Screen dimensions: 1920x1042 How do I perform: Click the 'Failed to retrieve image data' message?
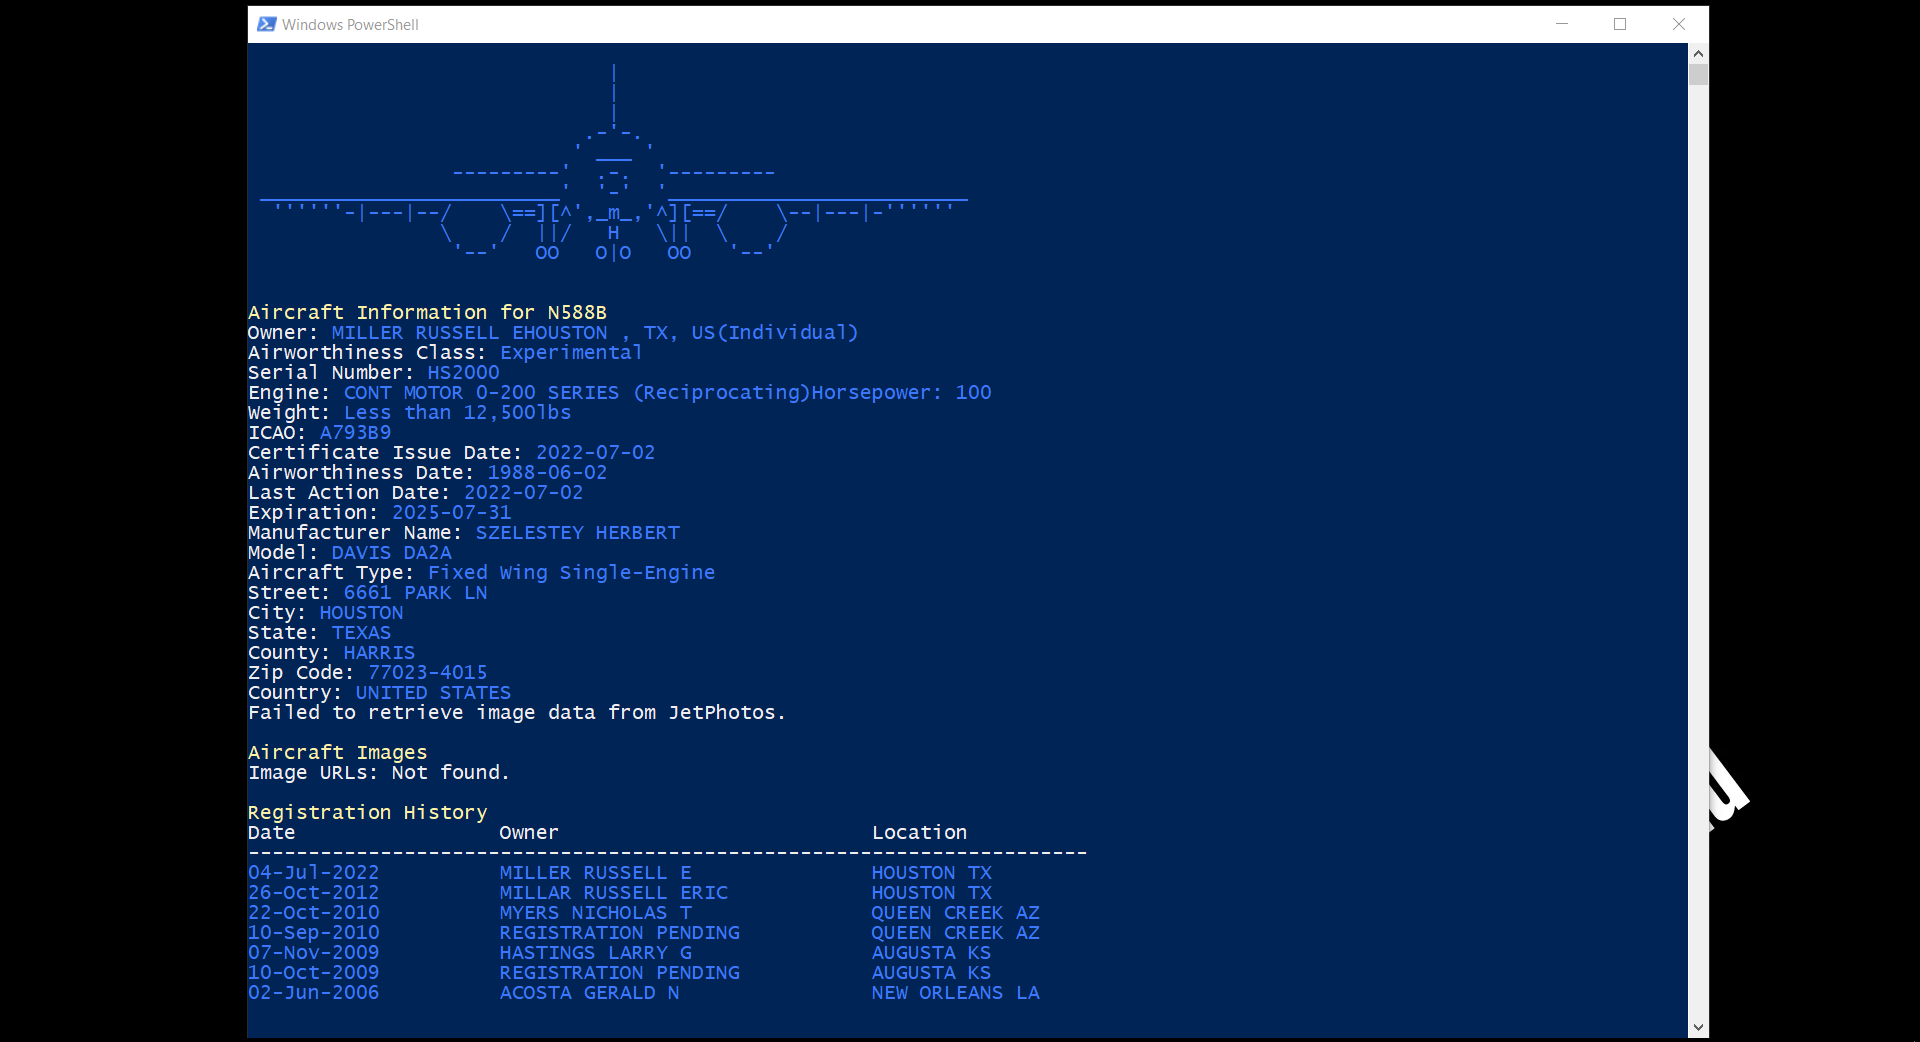pos(517,713)
